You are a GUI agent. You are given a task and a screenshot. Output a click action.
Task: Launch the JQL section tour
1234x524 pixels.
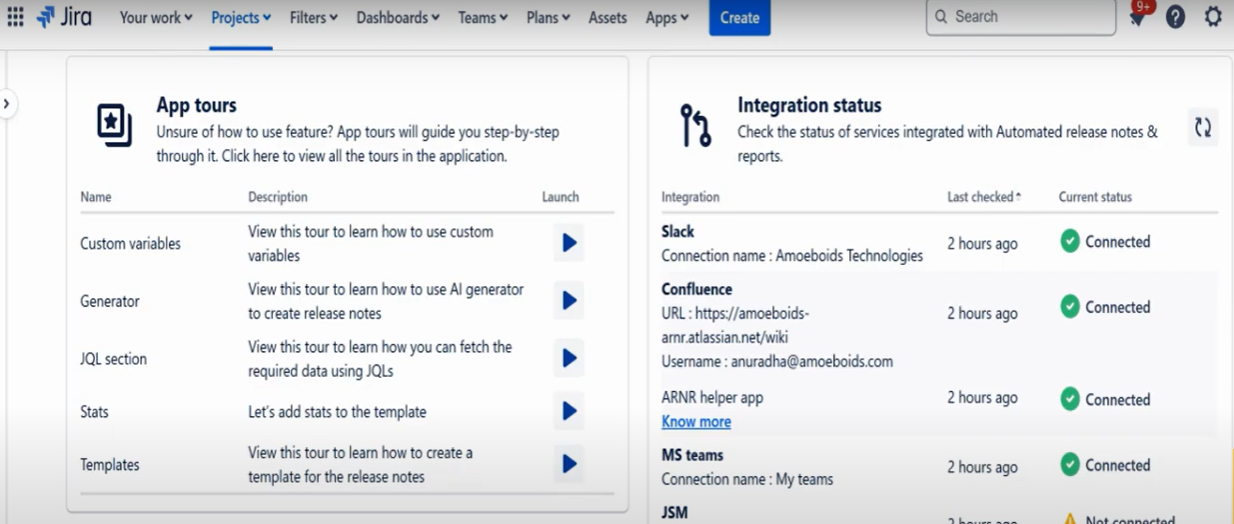click(569, 358)
